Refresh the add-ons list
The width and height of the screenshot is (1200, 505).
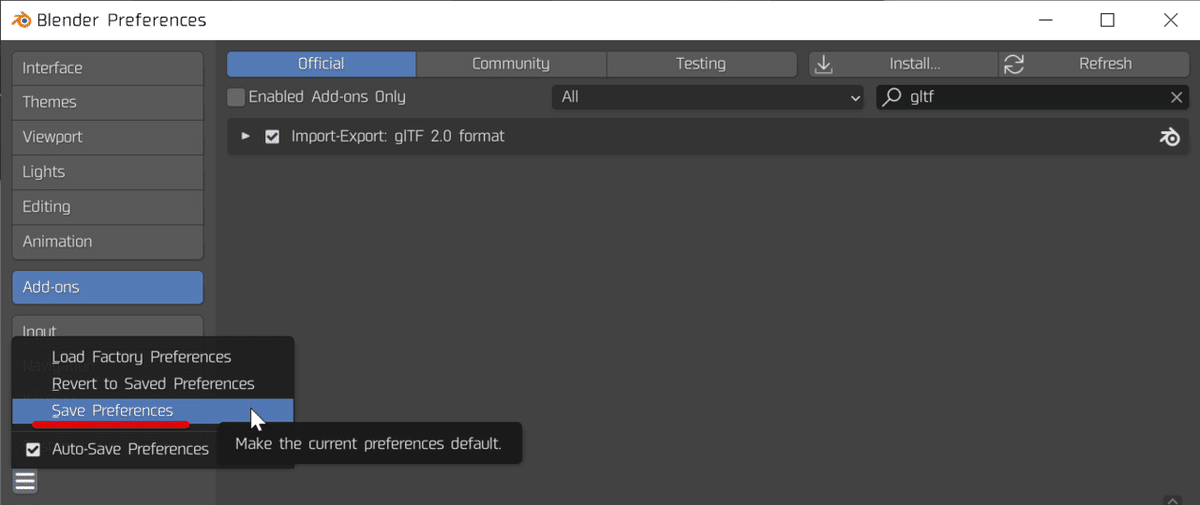tap(1093, 64)
